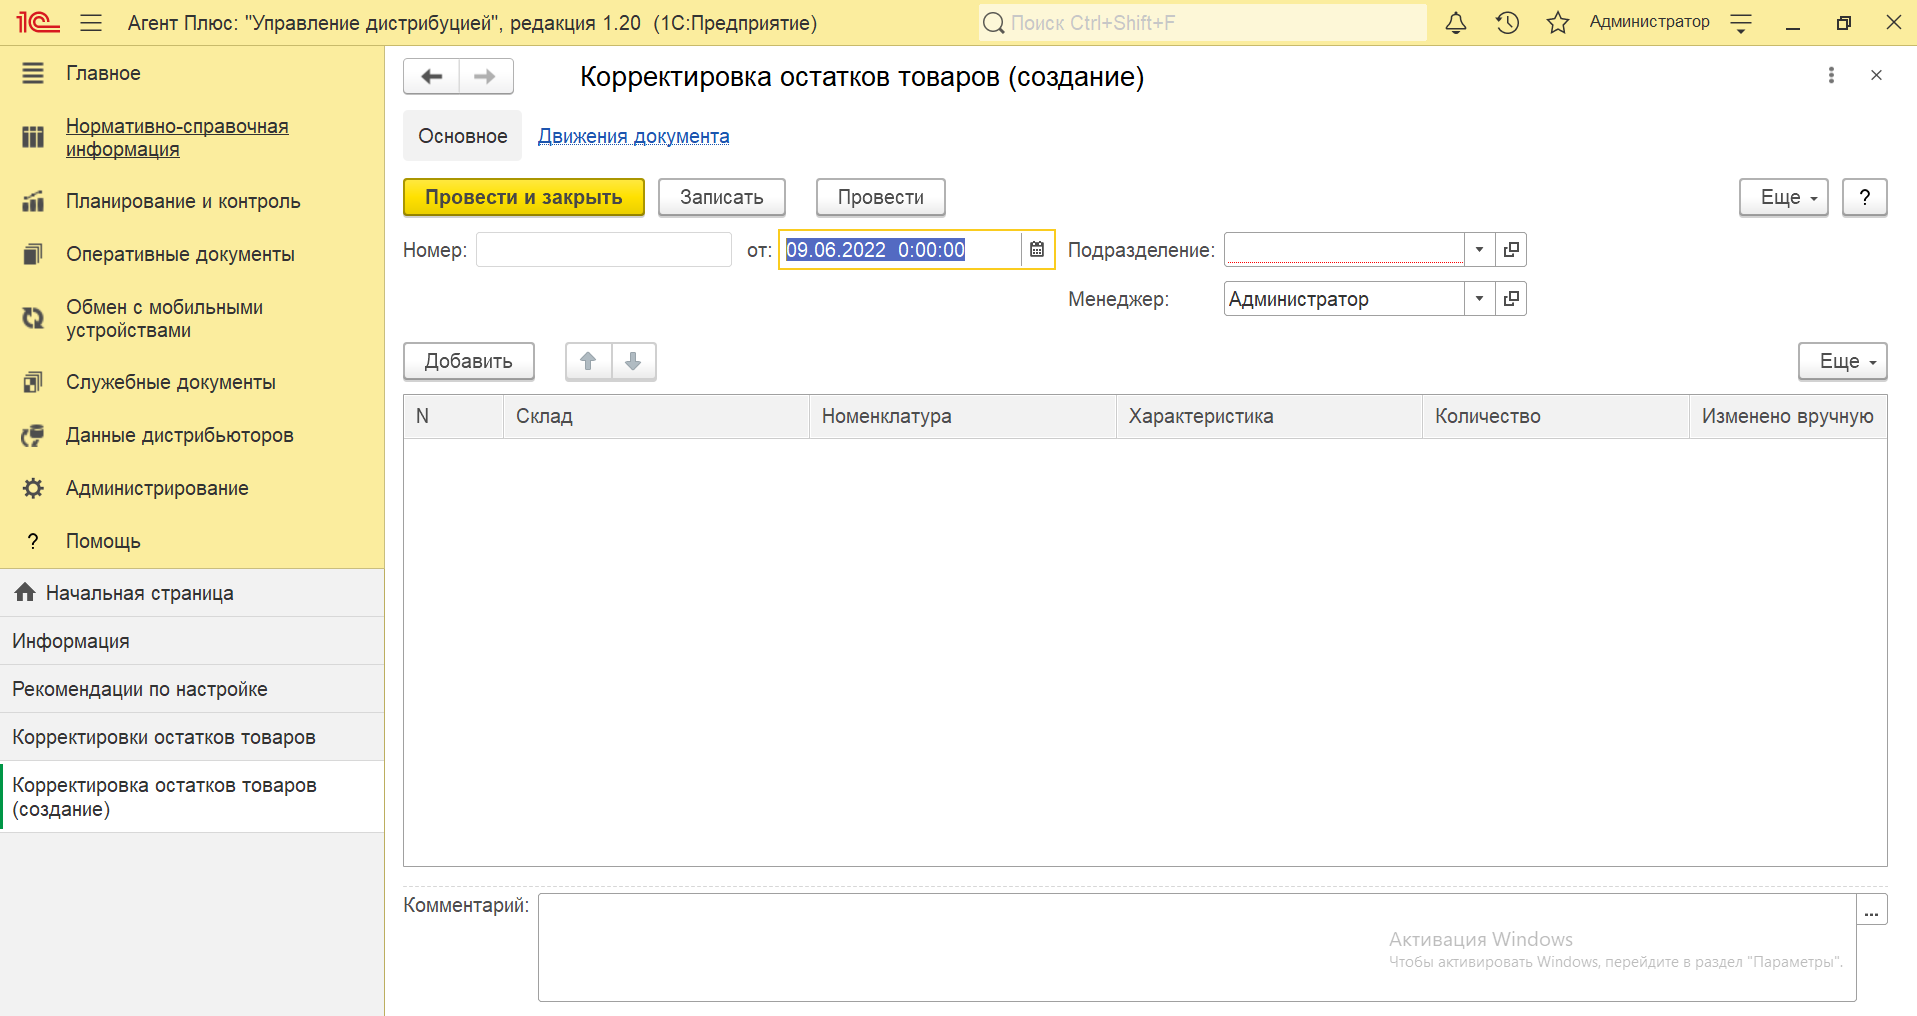Expand the Подразделение dropdown list

click(1479, 250)
